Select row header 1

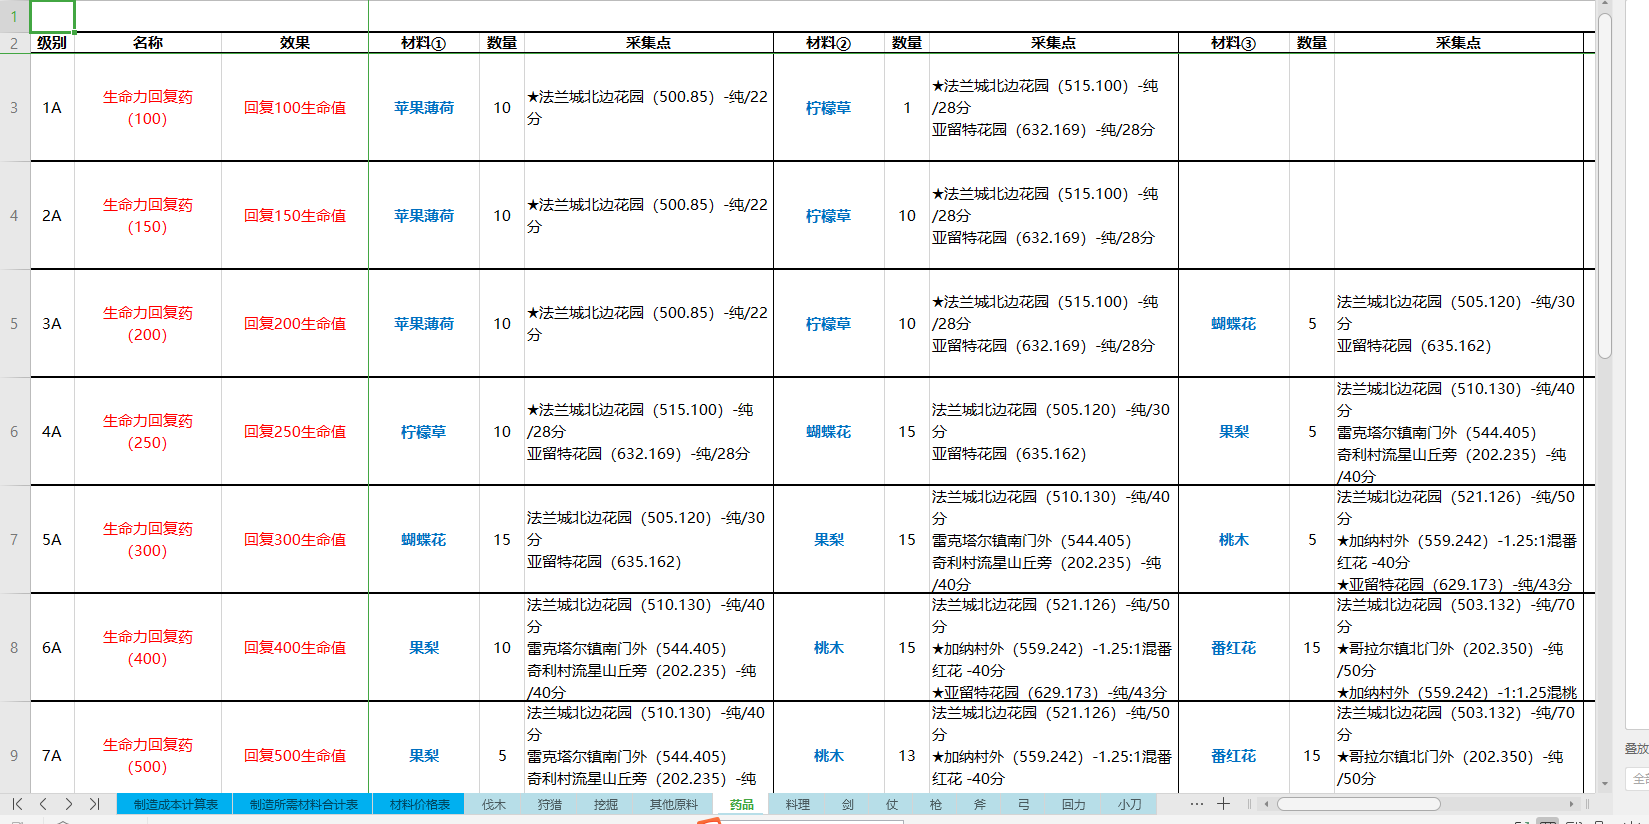14,16
